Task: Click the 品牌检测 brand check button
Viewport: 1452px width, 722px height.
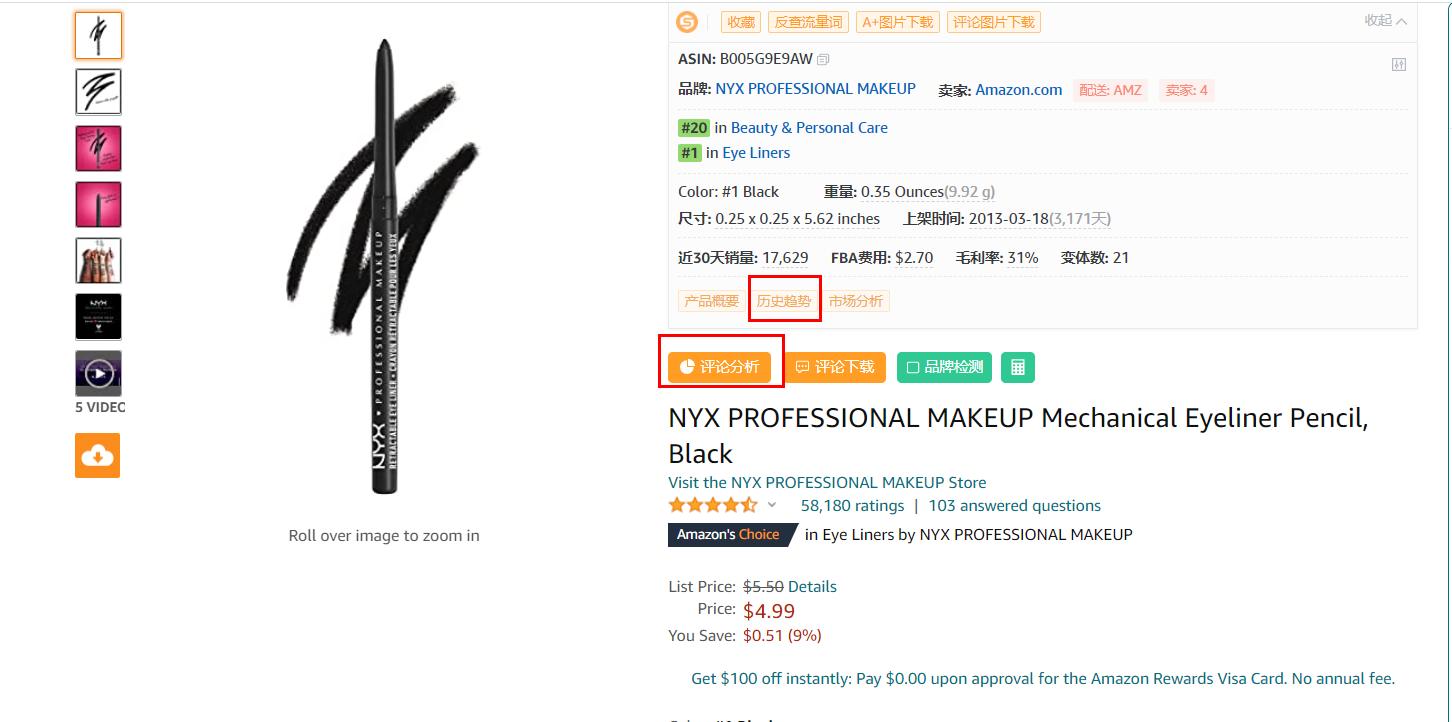Action: point(945,367)
